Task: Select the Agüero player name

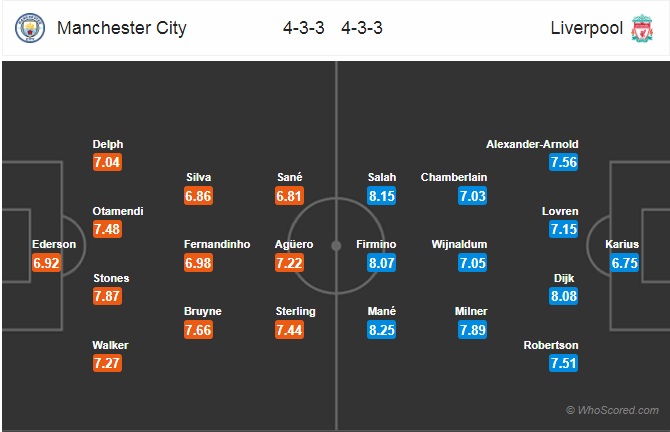Action: coord(294,244)
